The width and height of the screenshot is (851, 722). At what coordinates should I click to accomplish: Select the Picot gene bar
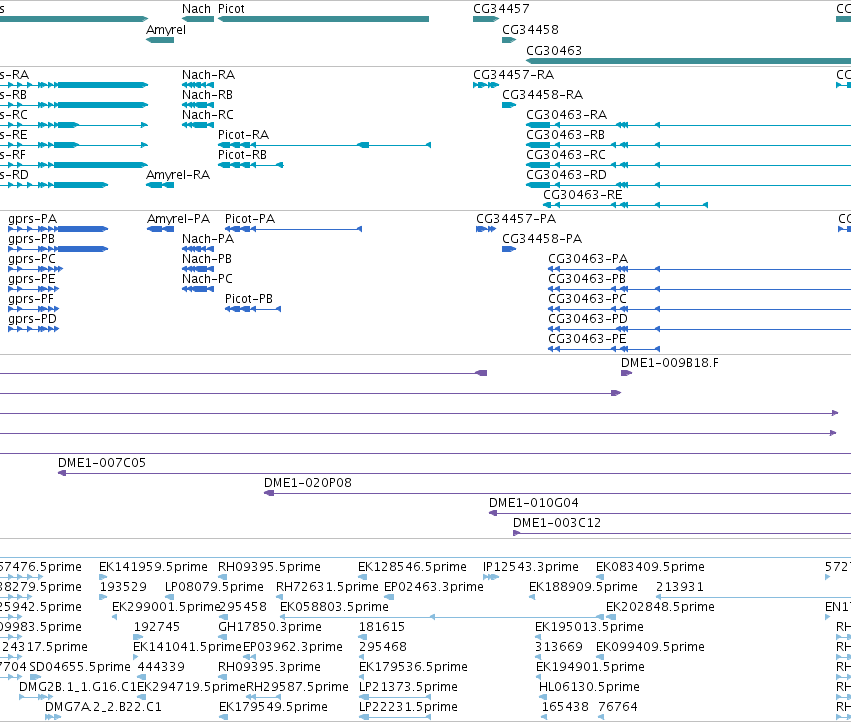(323, 19)
